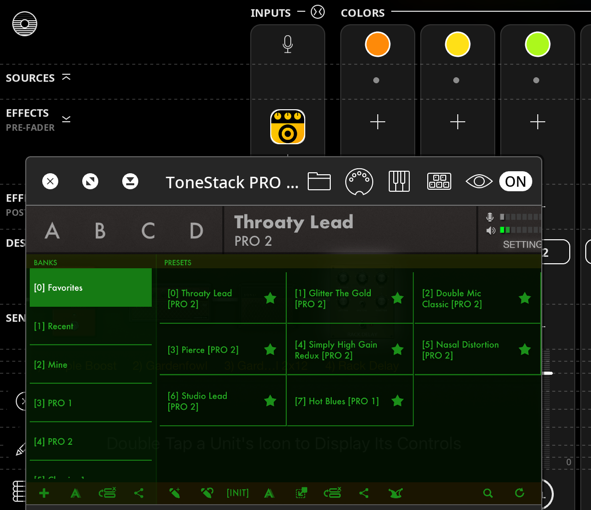Select the [2] Mine bank
This screenshot has width=591, height=510.
click(x=90, y=365)
